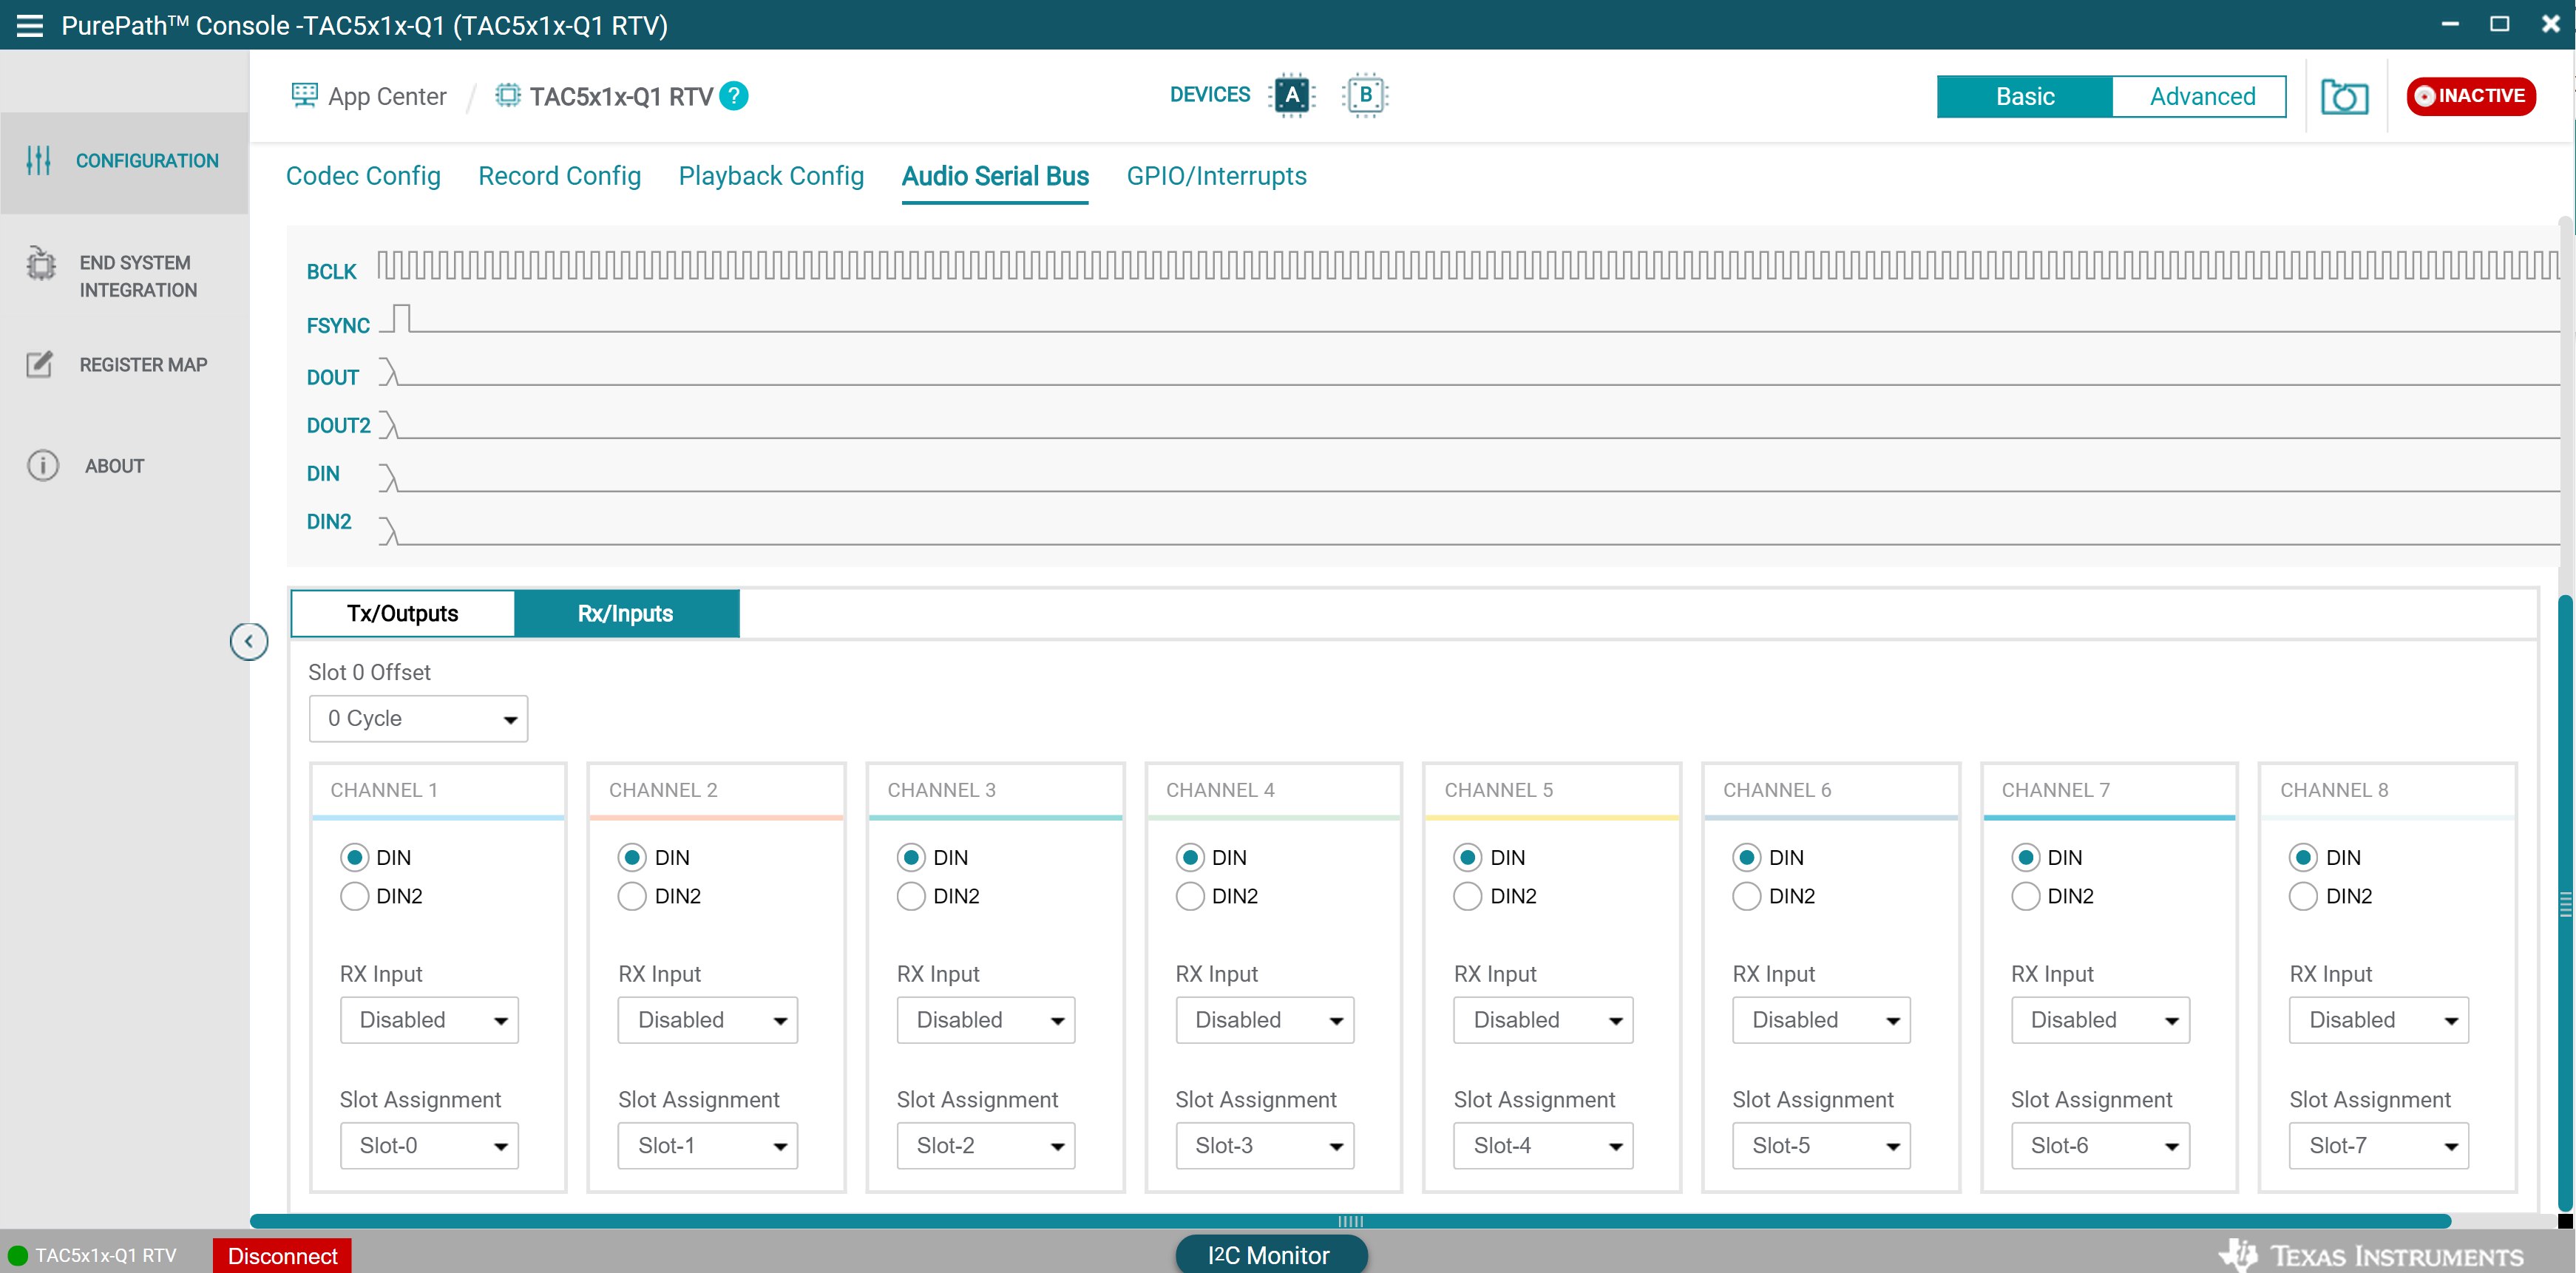Open Channel 7 RX Input dropdown
The width and height of the screenshot is (2576, 1273).
2101,1020
